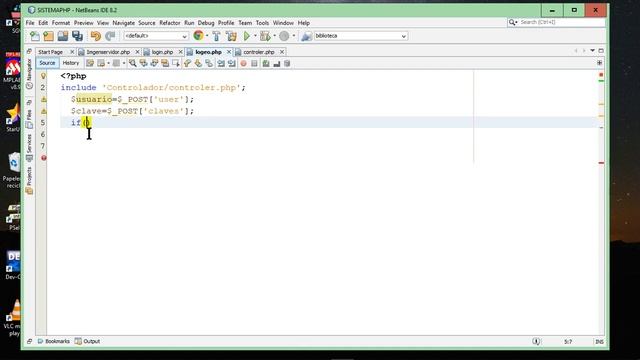The width and height of the screenshot is (640, 360).
Task: Click the Debug Project icon
Action: click(x=265, y=36)
